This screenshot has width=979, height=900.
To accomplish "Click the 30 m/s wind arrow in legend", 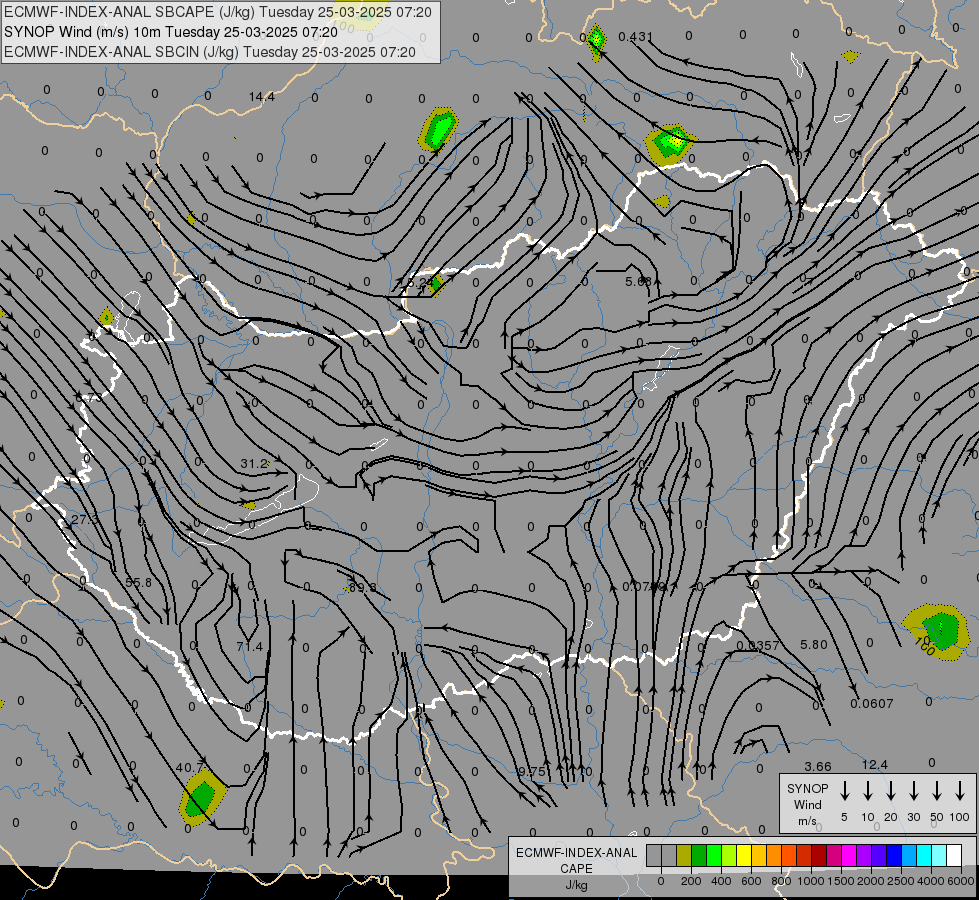I will (x=913, y=791).
